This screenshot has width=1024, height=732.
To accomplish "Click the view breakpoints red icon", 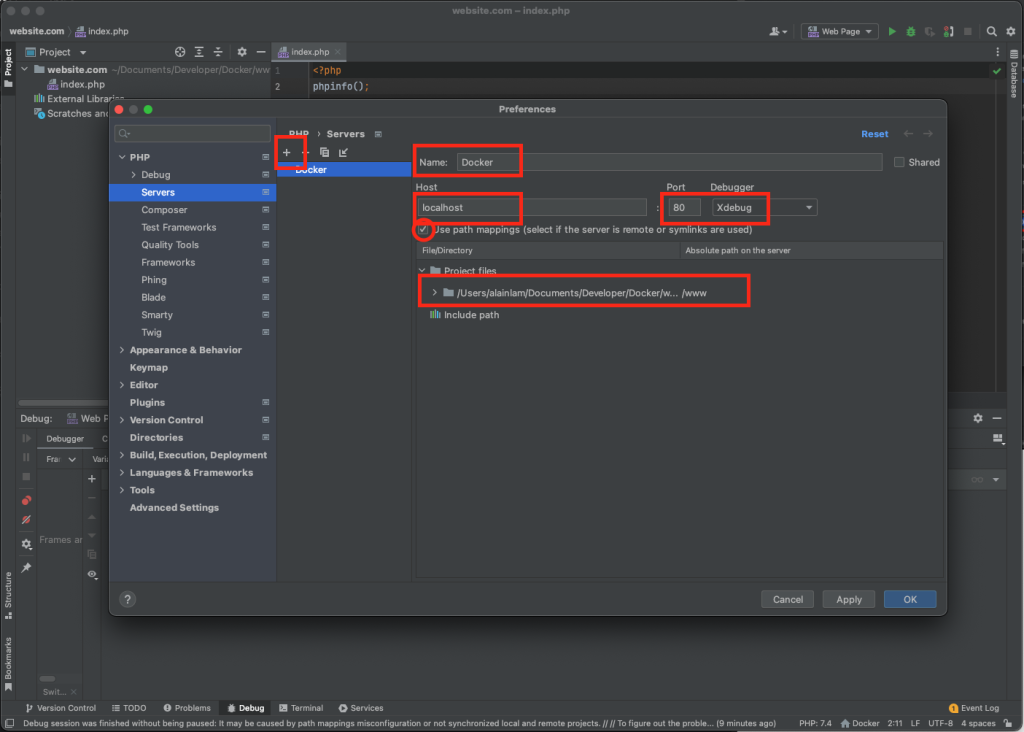I will click(x=26, y=500).
